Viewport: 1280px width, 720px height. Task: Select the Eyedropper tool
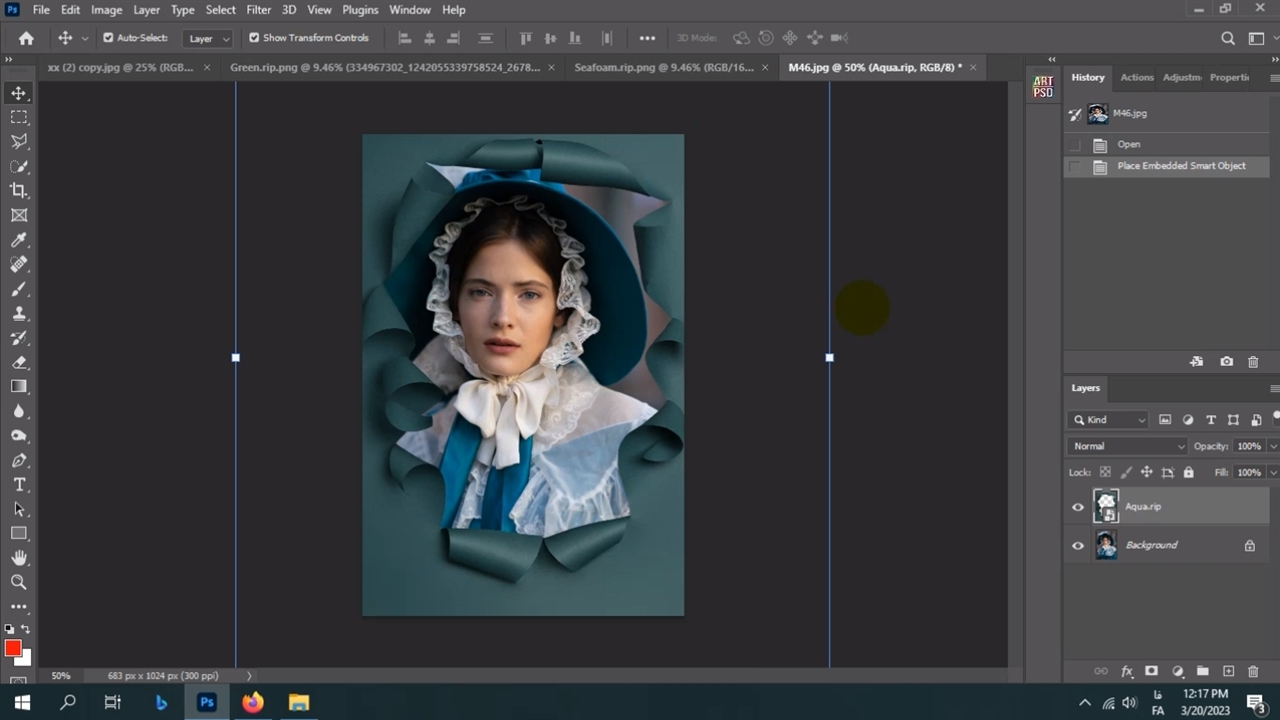[x=19, y=240]
